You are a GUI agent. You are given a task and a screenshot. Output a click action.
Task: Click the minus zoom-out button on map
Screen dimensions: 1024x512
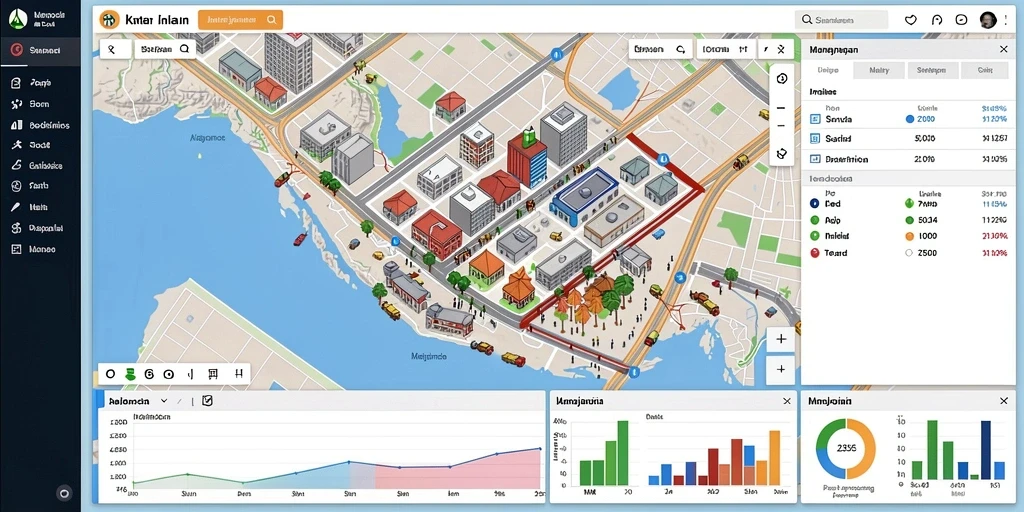782,108
